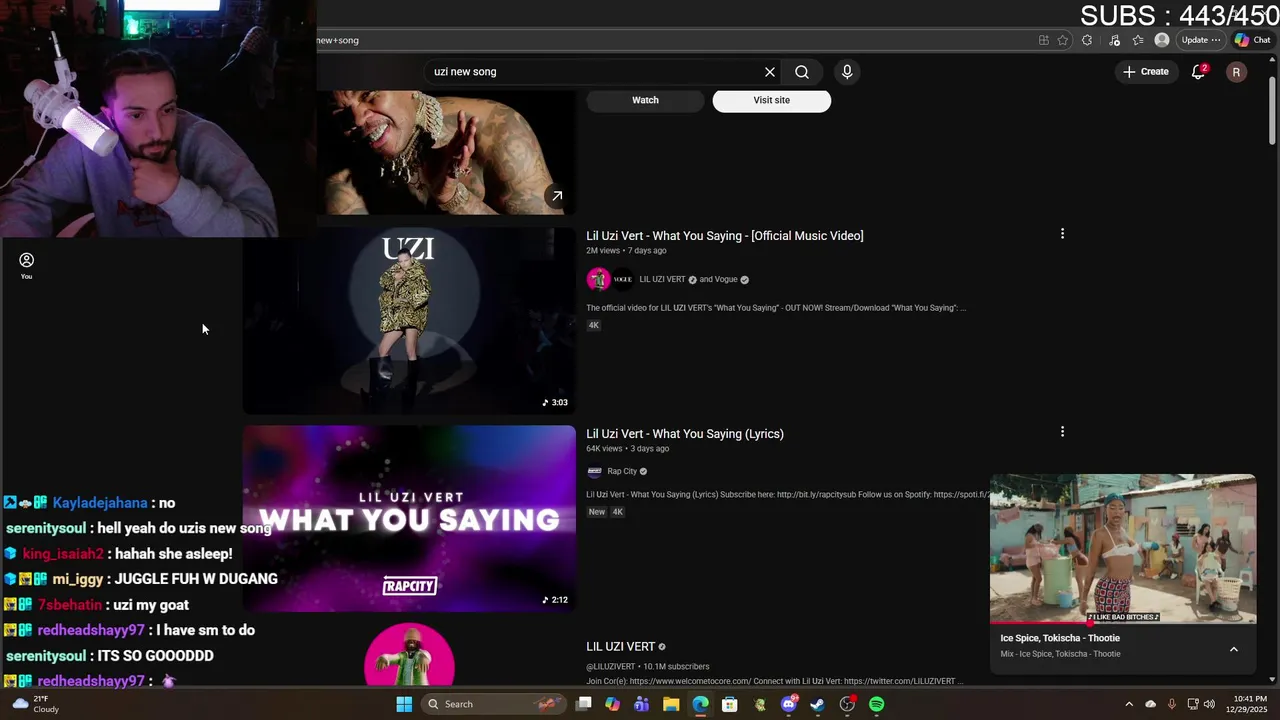This screenshot has width=1280, height=720.
Task: Click the Watch button on the ad
Action: [645, 100]
